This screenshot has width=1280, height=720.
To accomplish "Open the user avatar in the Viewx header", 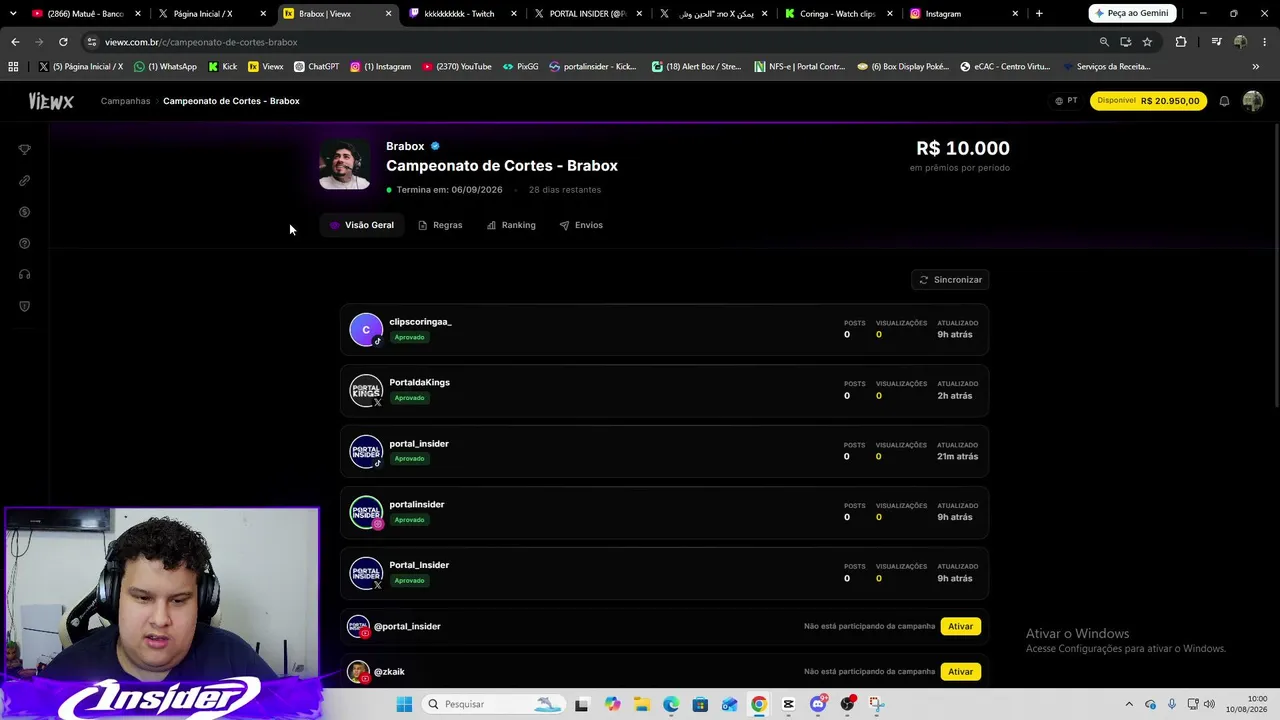I will (1252, 101).
